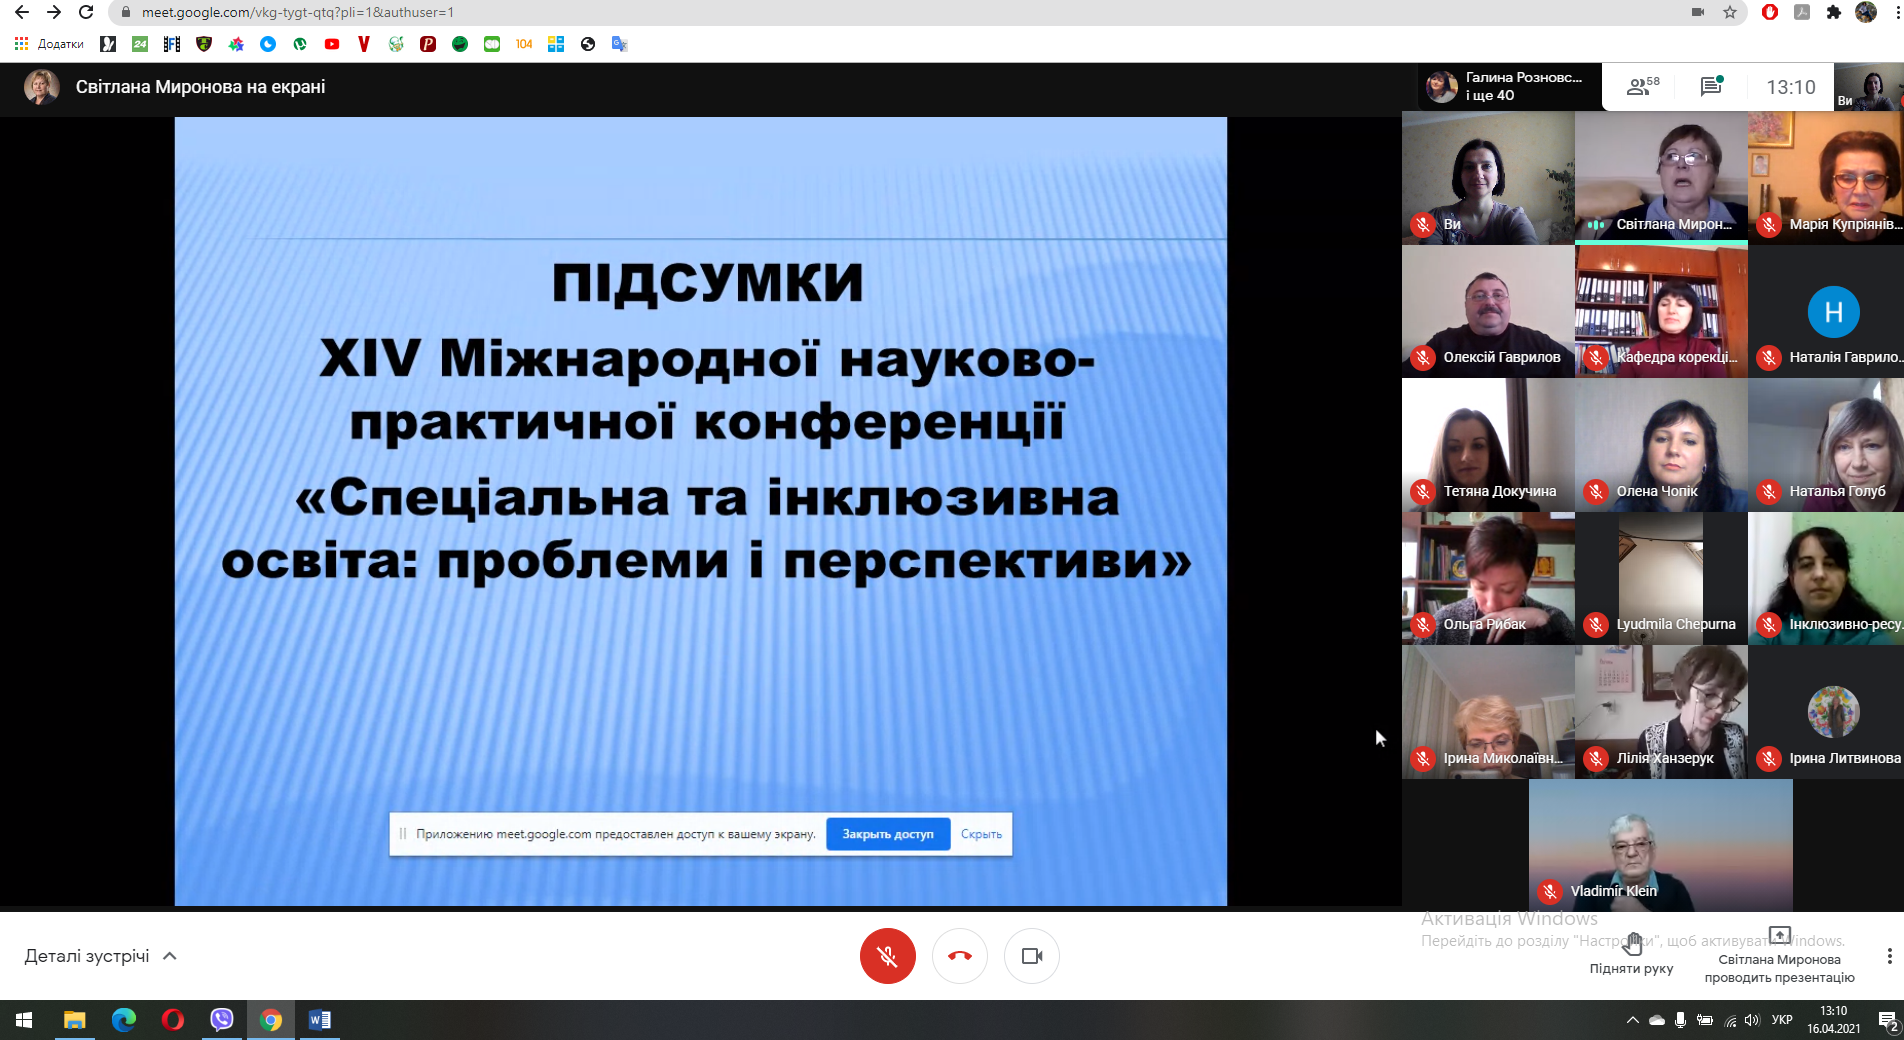
Task: Click the raise hand icon
Action: pyautogui.click(x=1631, y=945)
